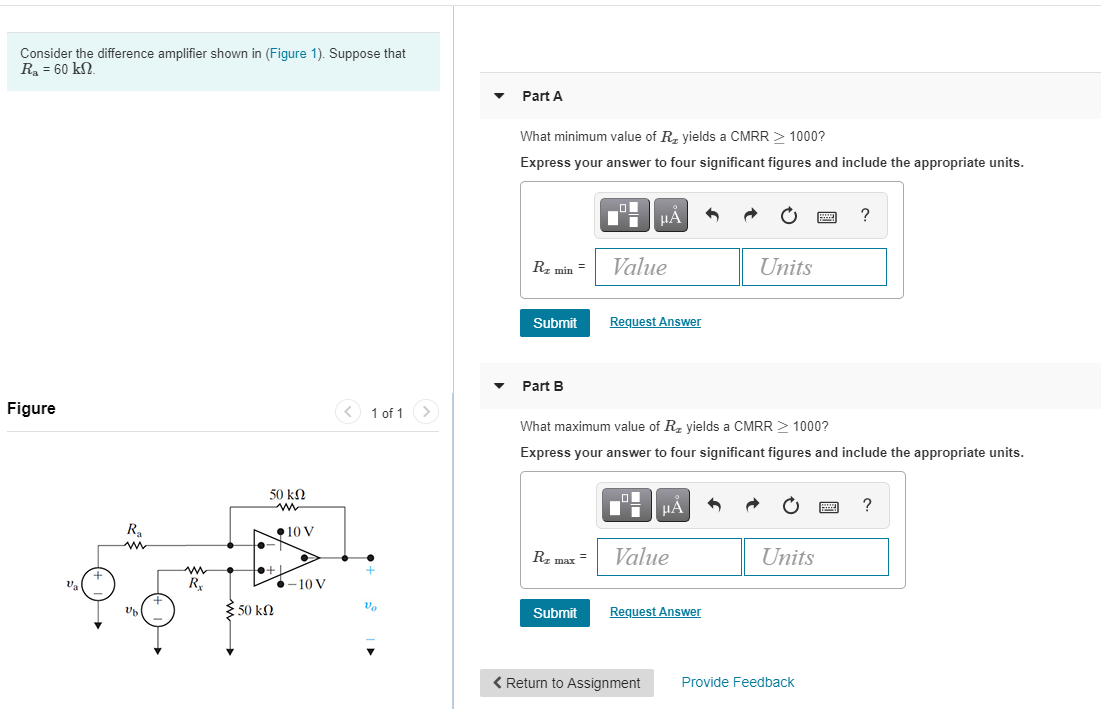The width and height of the screenshot is (1101, 709).
Task: Open the units (μÅ) palette in Part B
Action: (x=672, y=505)
